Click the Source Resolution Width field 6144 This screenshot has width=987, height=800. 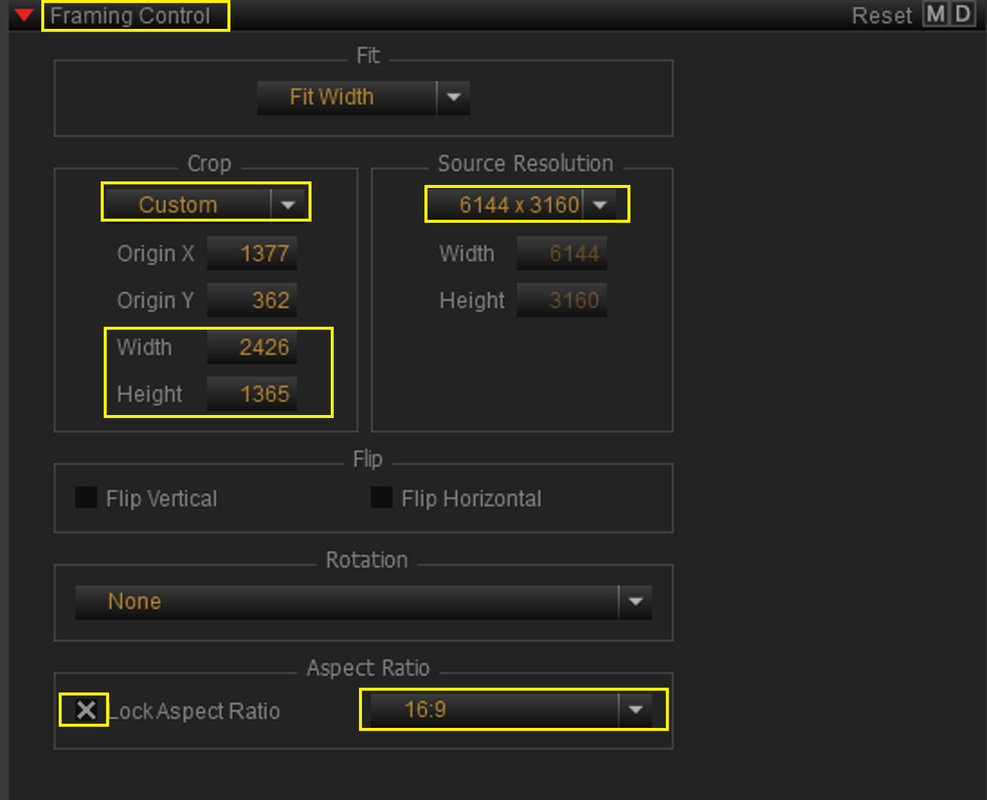pos(561,254)
